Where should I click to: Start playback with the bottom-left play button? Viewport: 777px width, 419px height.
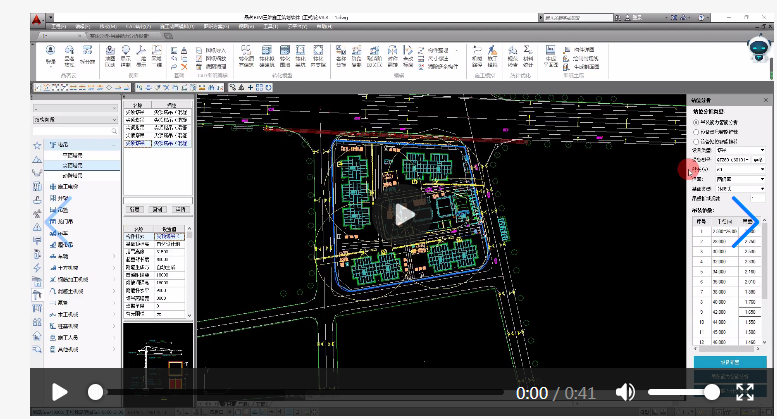[59, 392]
